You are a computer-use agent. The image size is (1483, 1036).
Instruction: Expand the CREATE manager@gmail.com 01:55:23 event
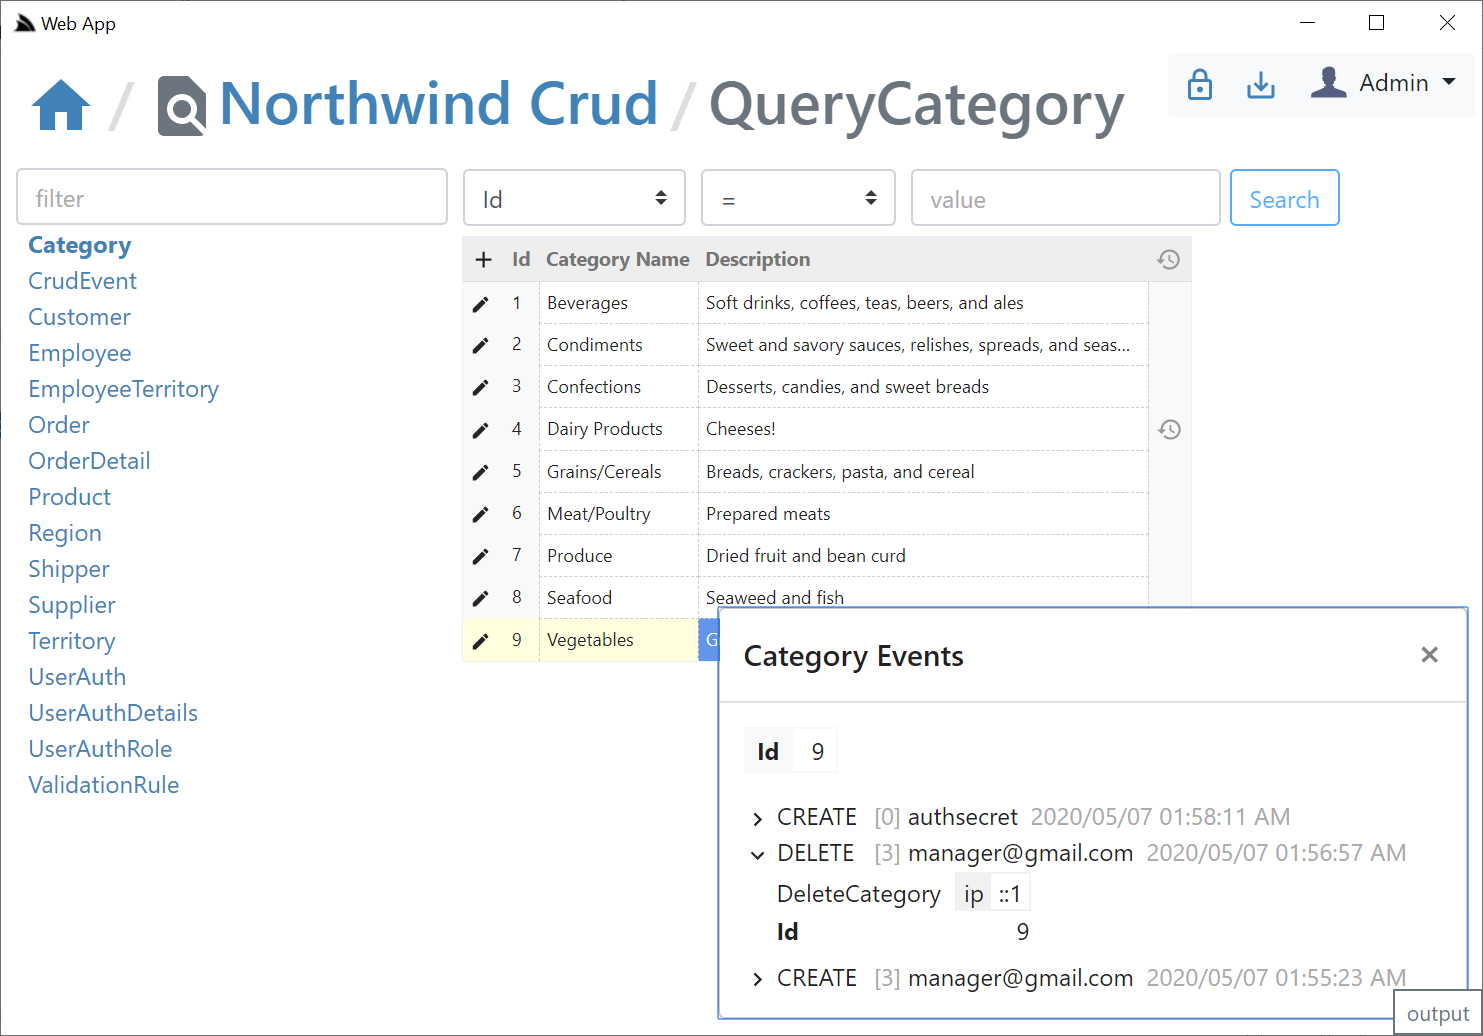(757, 979)
